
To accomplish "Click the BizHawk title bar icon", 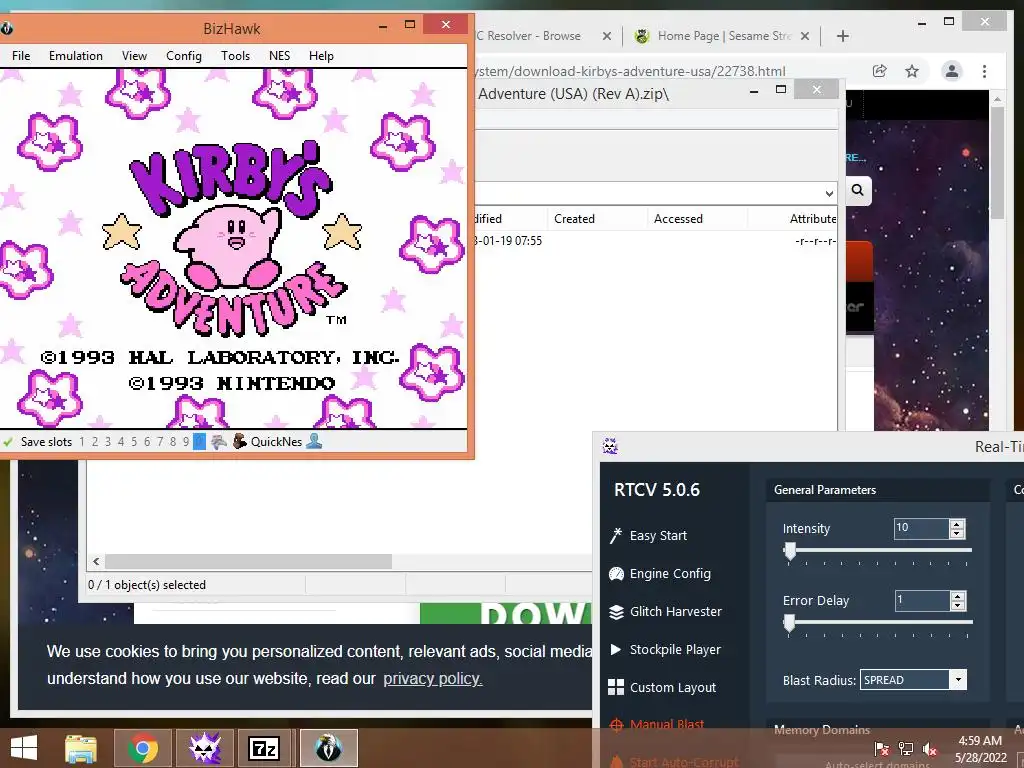I will [x=7, y=28].
